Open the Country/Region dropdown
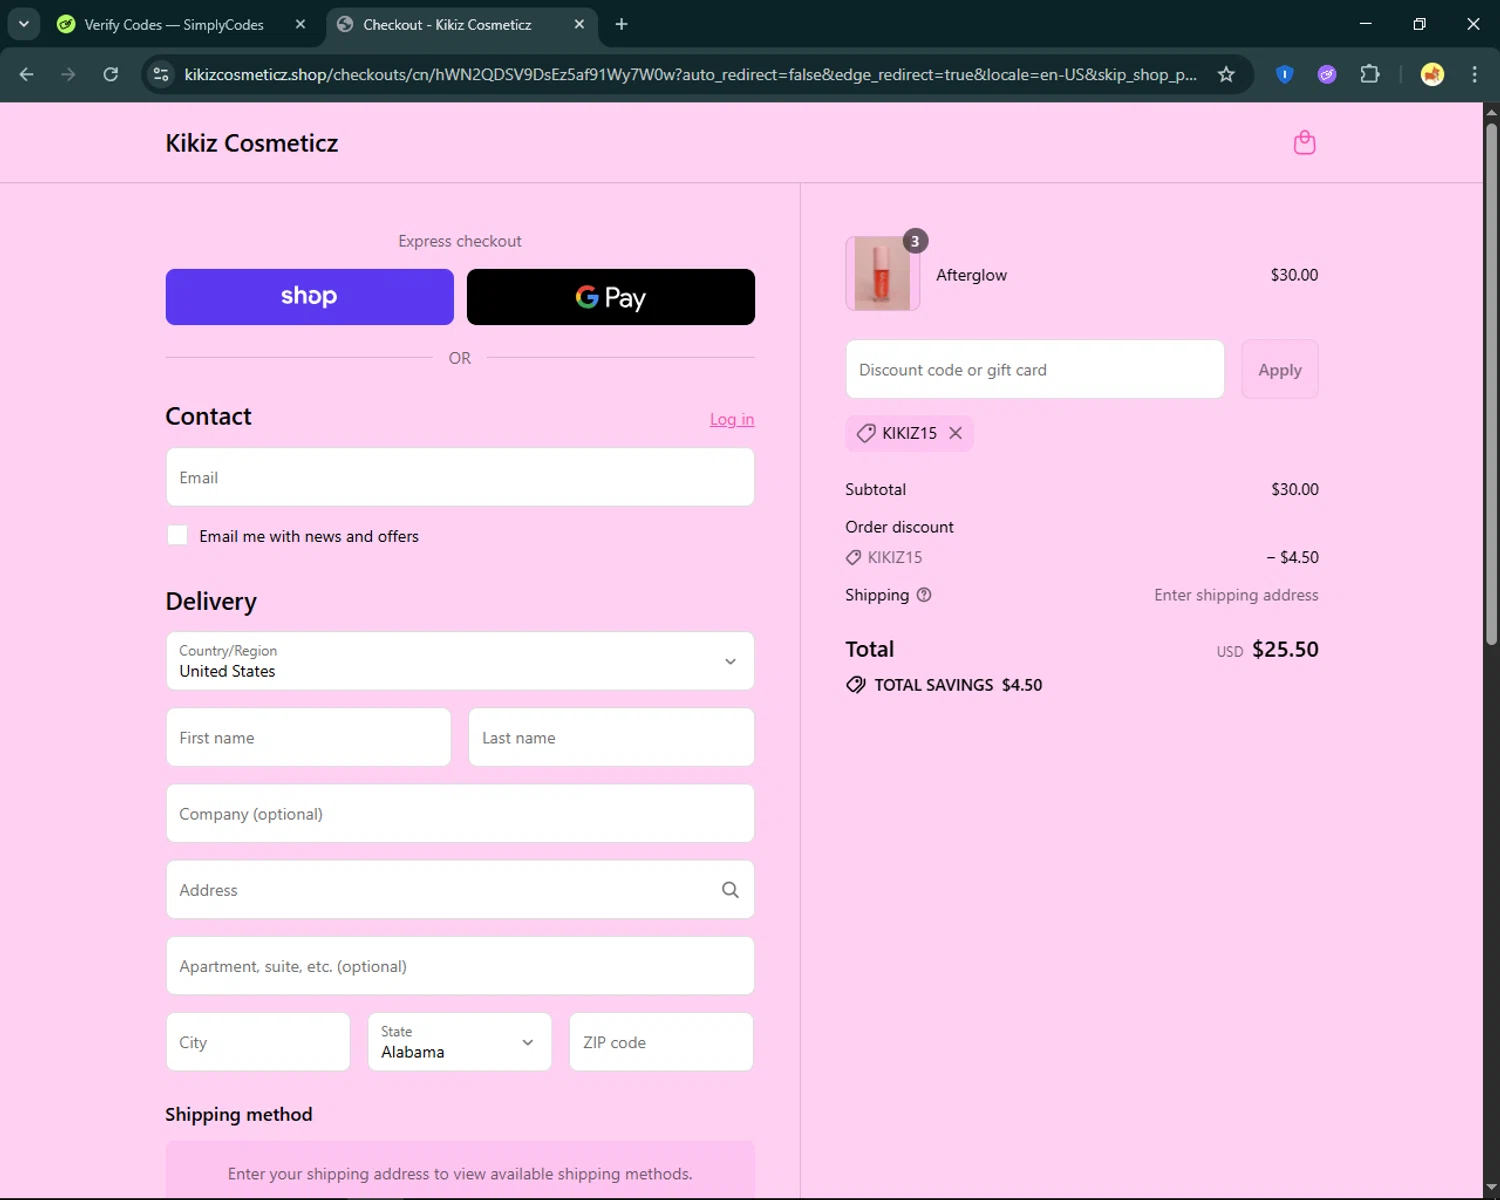Screen dimensions: 1500x1200 (x=460, y=661)
